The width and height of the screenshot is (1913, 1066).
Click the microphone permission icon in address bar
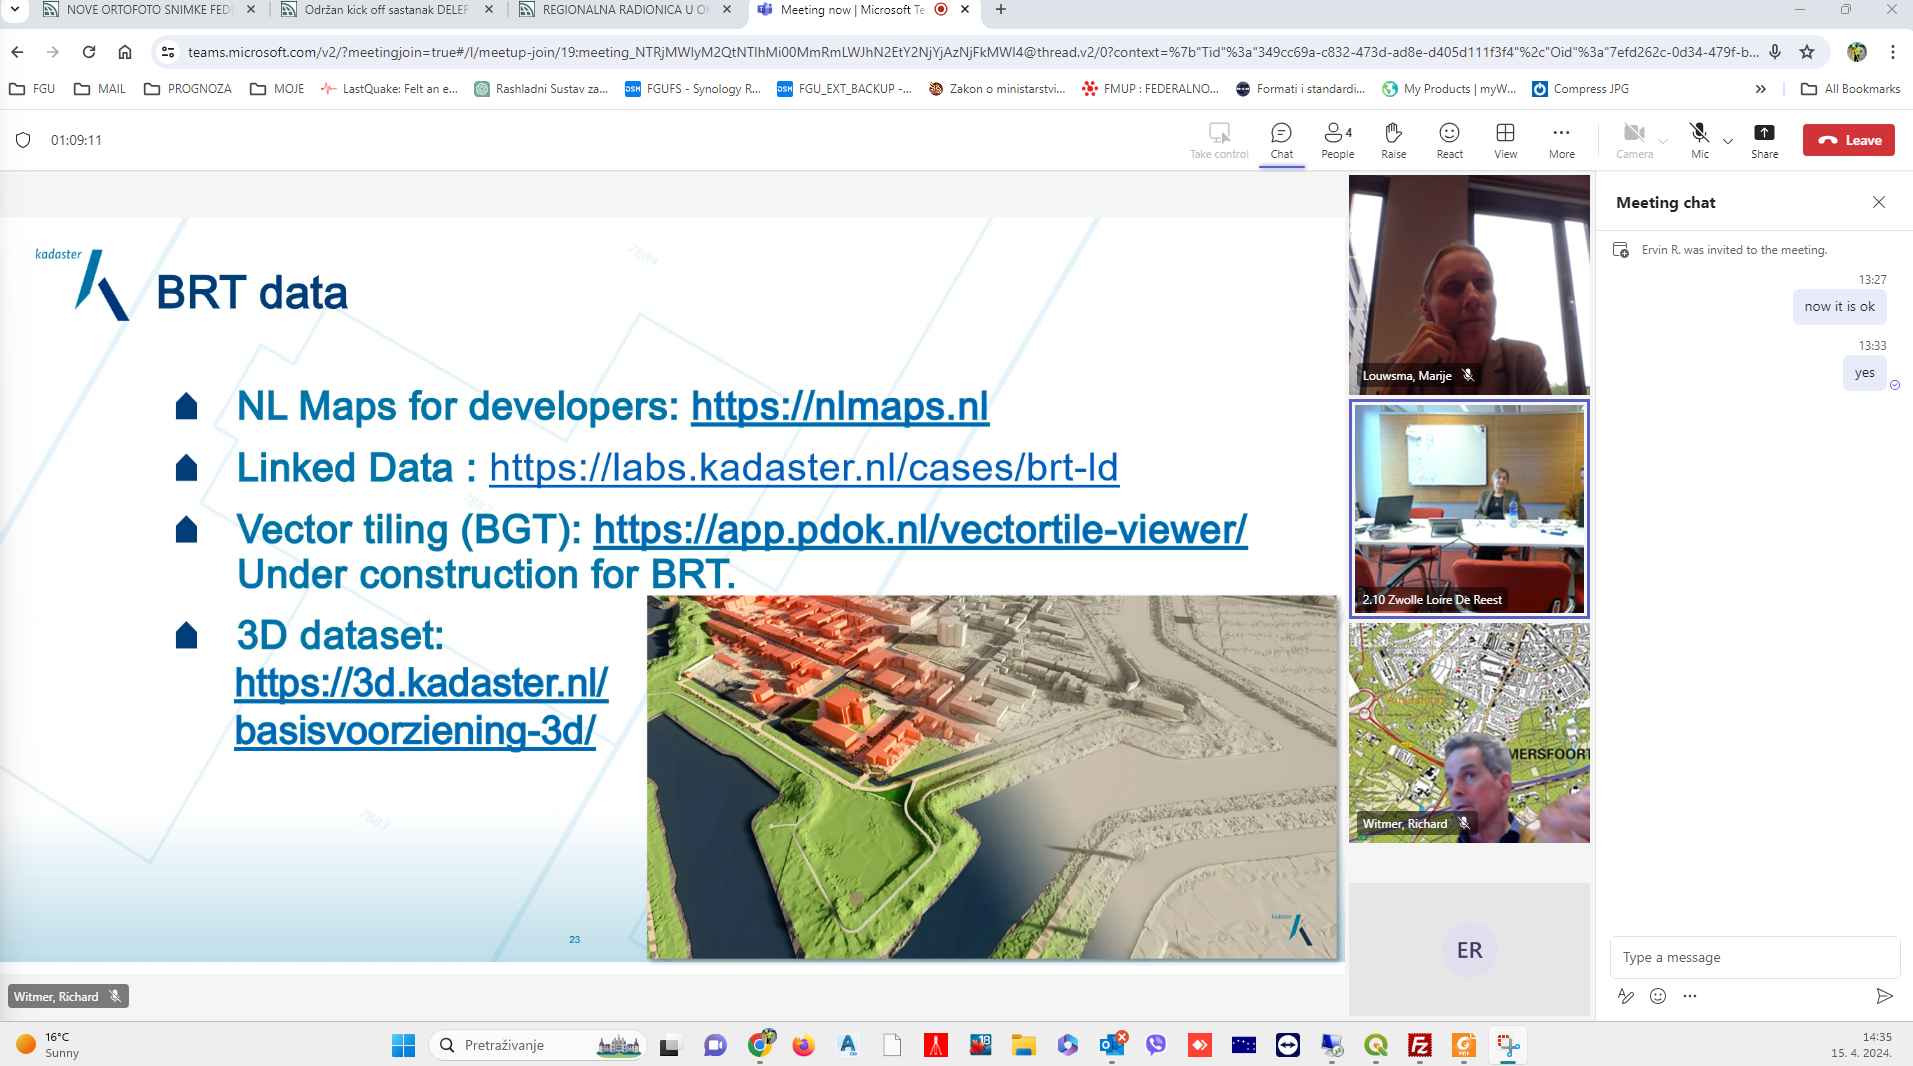coord(1775,52)
